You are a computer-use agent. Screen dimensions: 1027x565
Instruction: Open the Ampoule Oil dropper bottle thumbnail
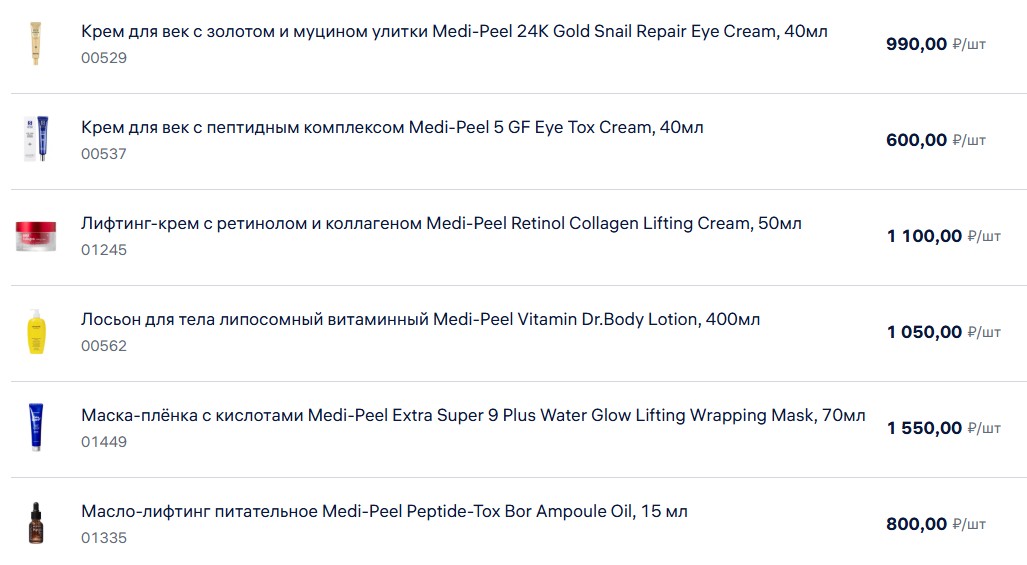pyautogui.click(x=36, y=523)
